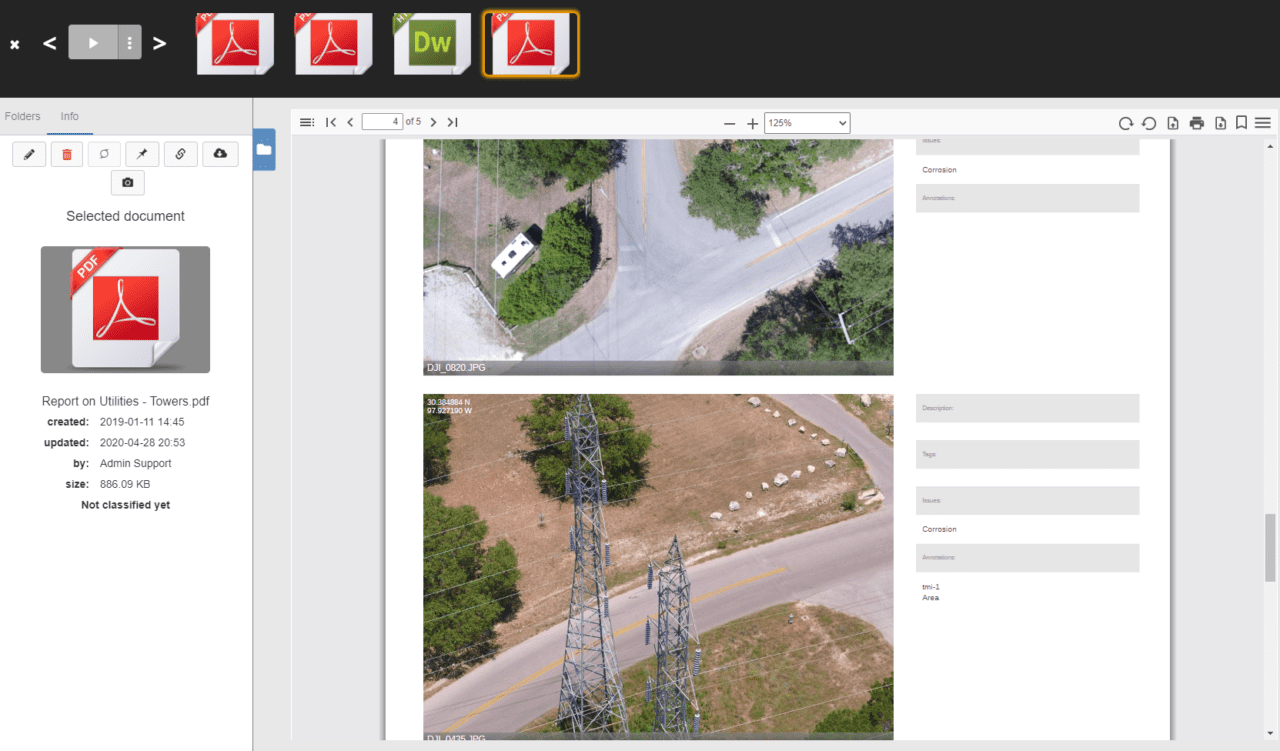This screenshot has height=751, width=1280.
Task: Select the edit (pencil) tool for the document
Action: pyautogui.click(x=28, y=153)
